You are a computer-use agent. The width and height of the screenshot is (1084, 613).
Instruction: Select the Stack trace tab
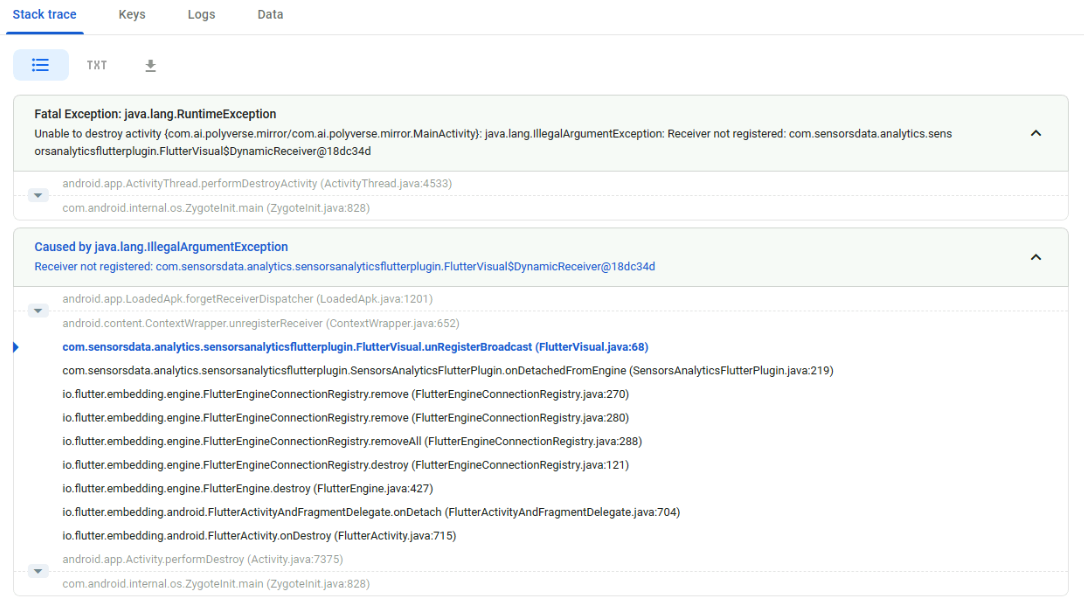pos(45,15)
